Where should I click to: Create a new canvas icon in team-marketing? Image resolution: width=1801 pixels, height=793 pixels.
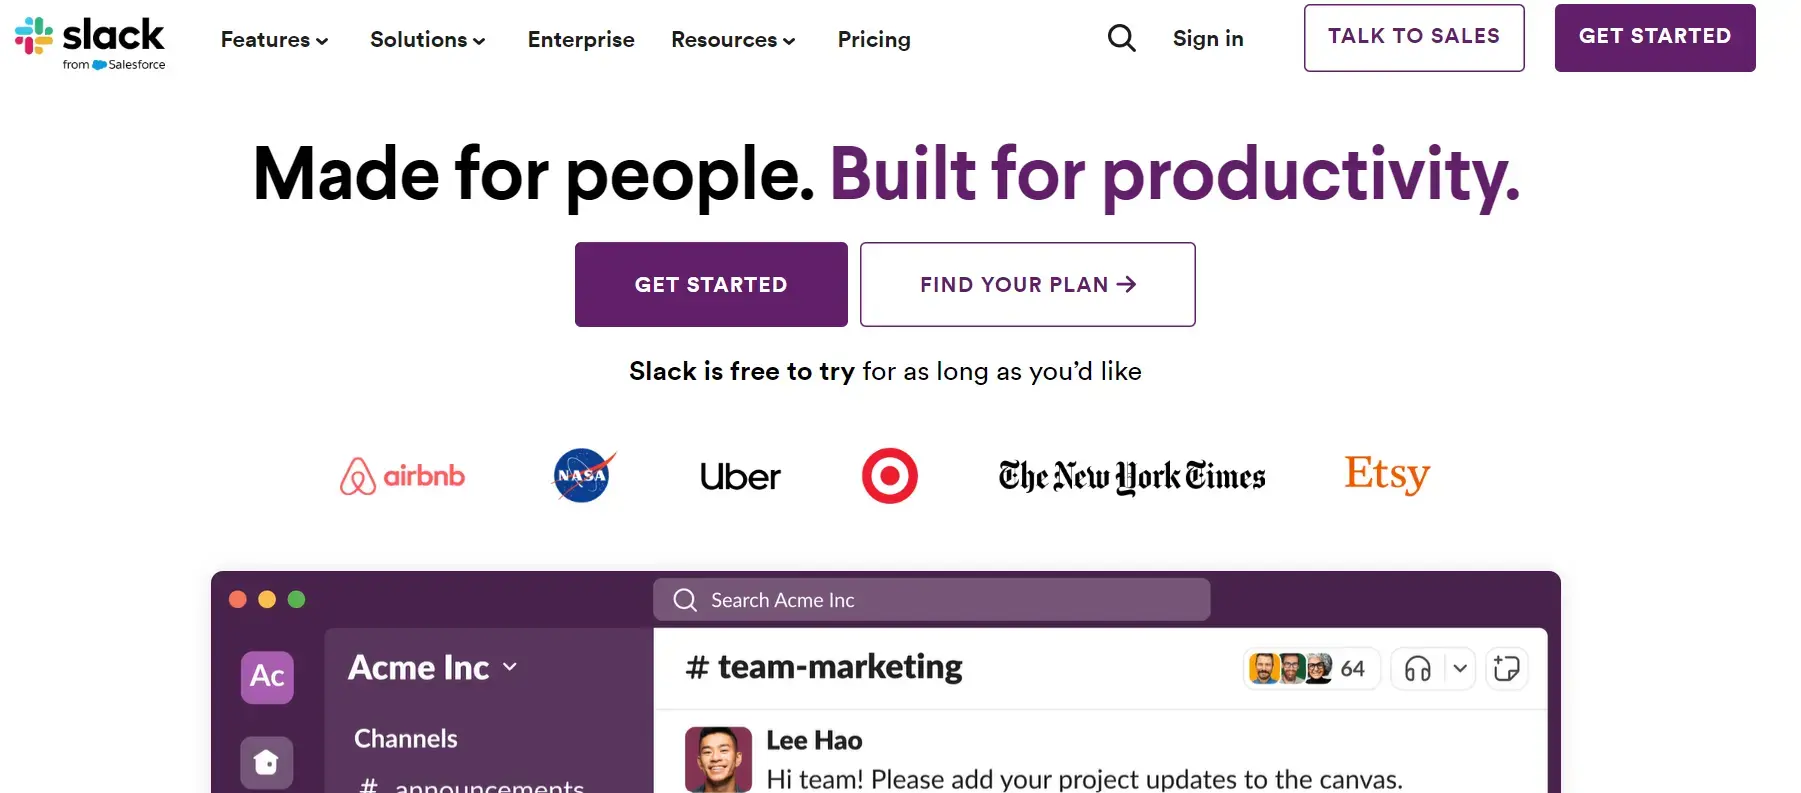pyautogui.click(x=1507, y=668)
